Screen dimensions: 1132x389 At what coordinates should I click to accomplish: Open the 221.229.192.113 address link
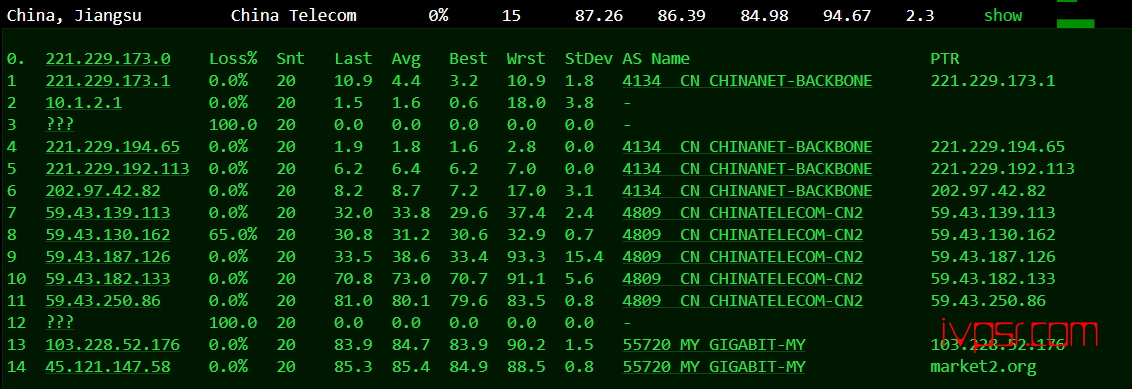point(118,169)
